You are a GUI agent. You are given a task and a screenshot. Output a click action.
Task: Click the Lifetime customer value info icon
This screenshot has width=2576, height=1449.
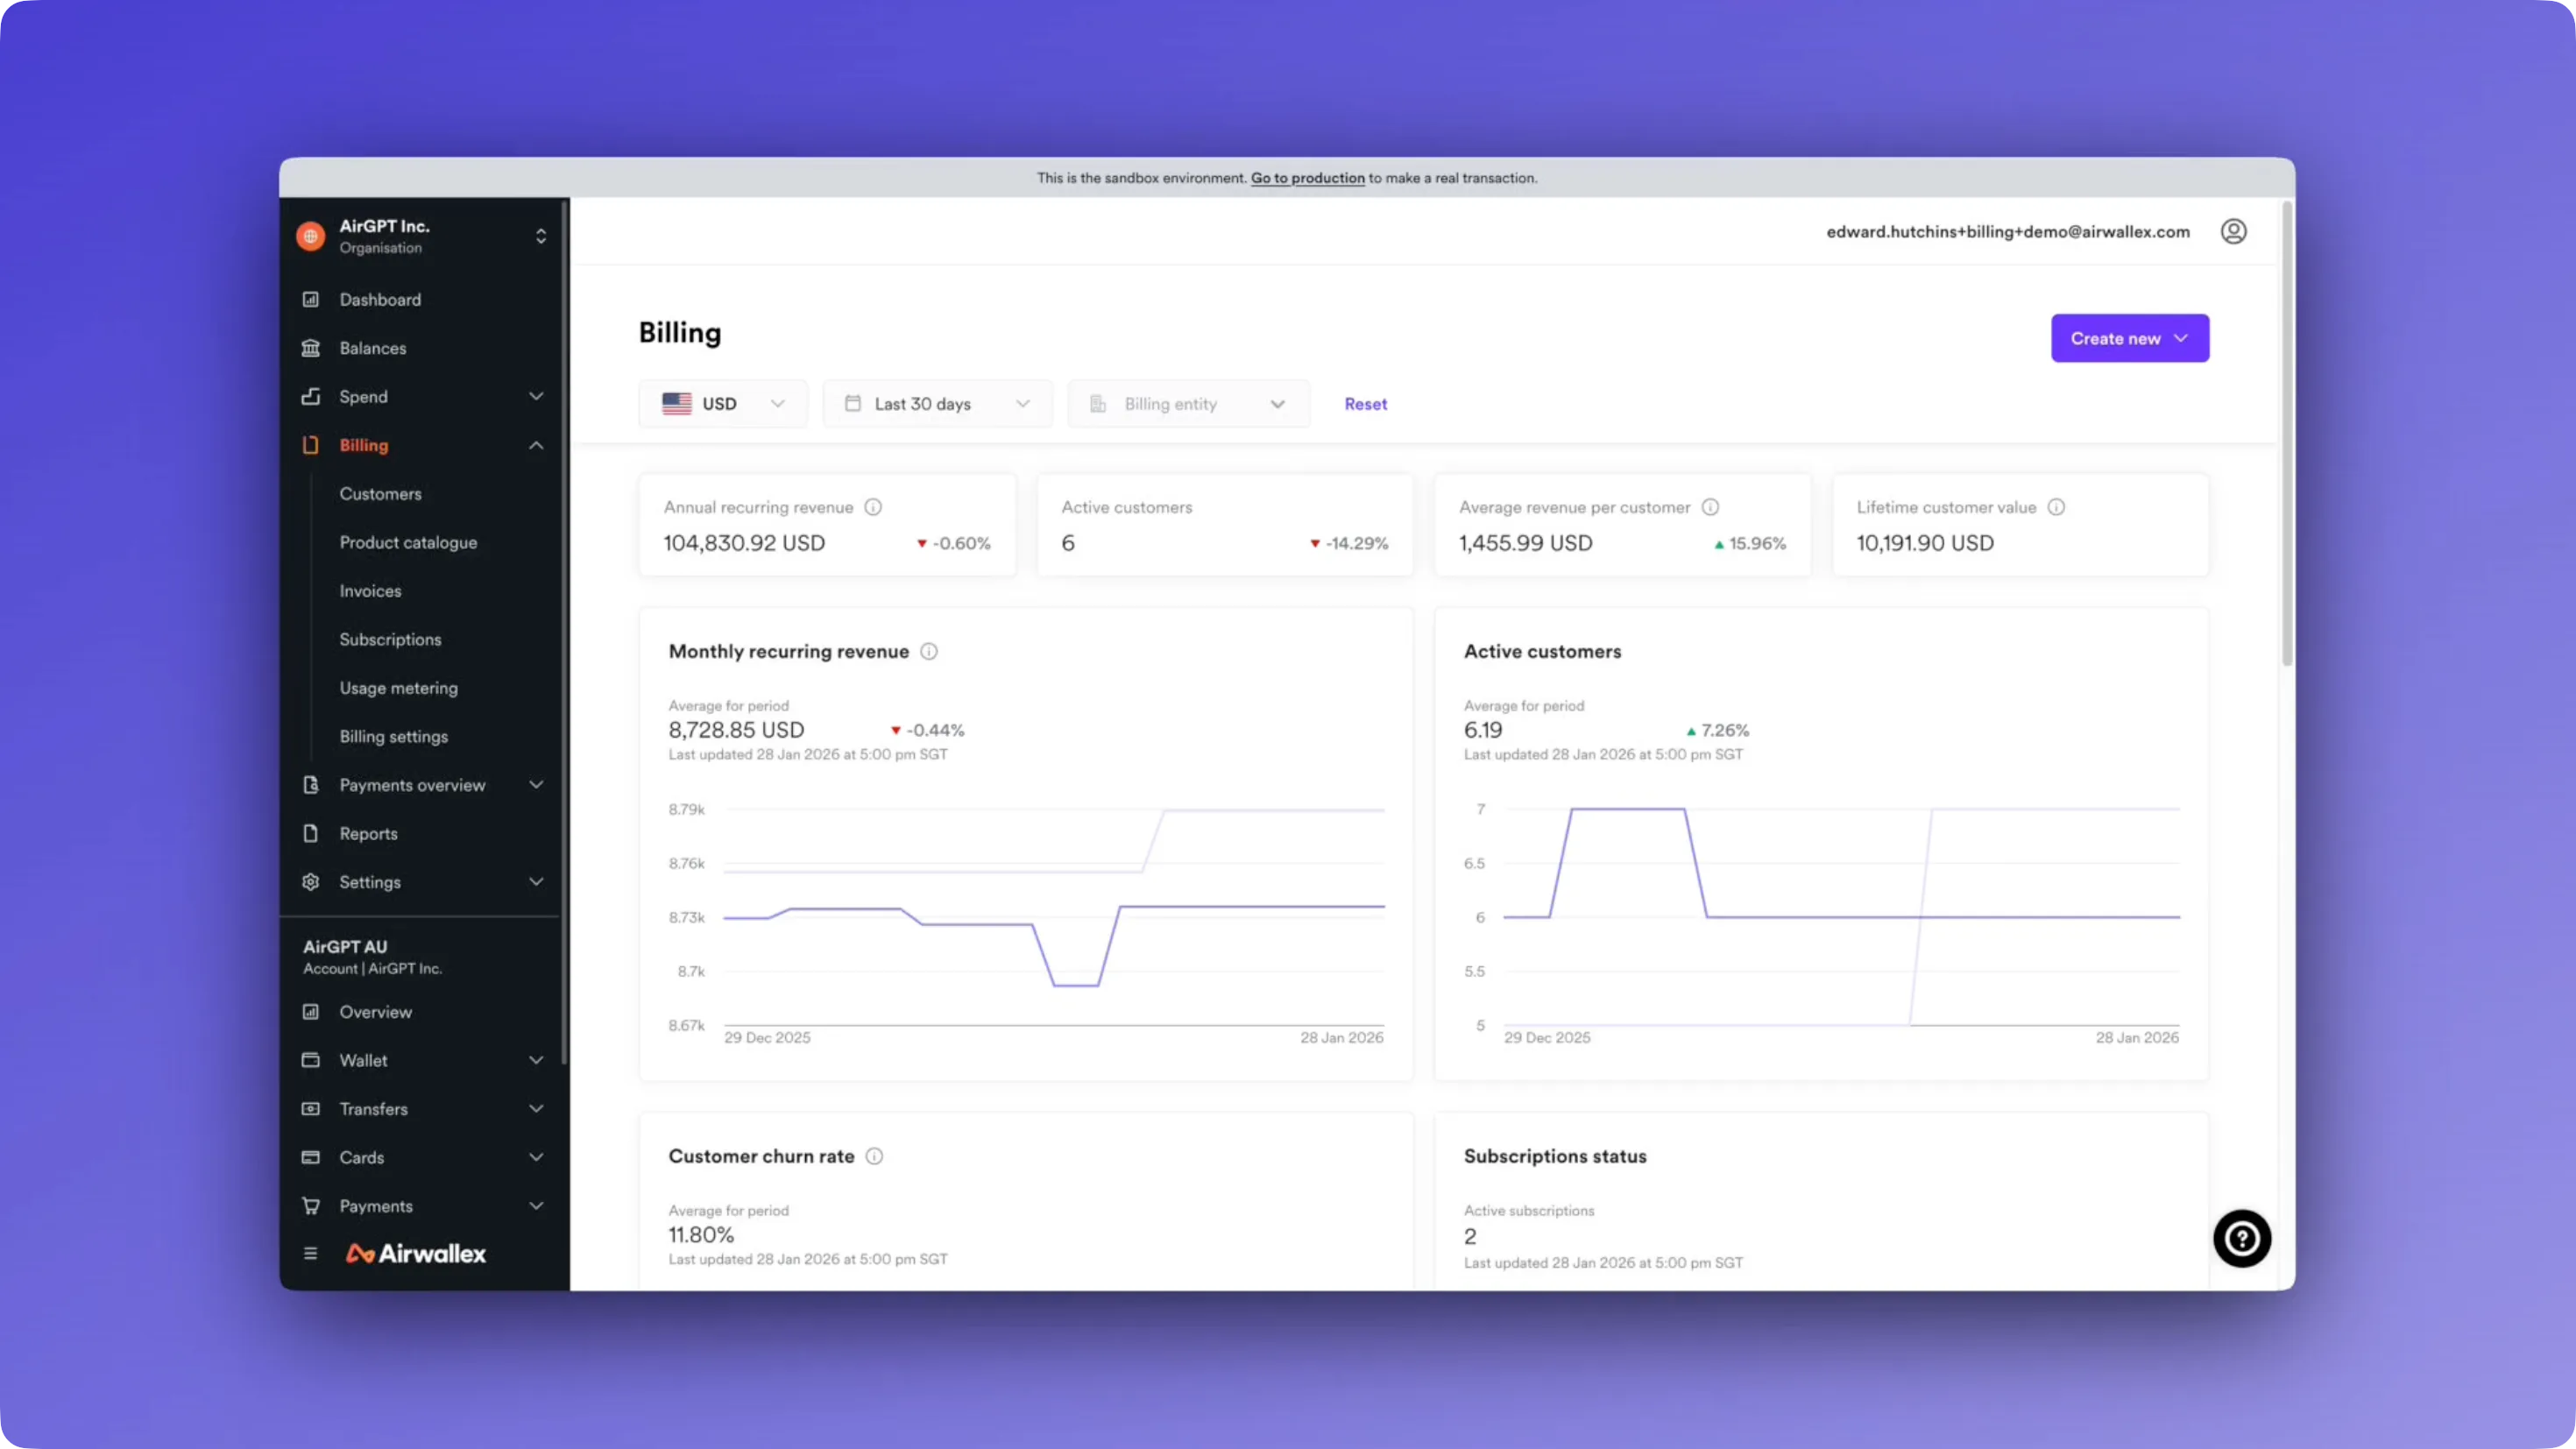(x=2056, y=507)
